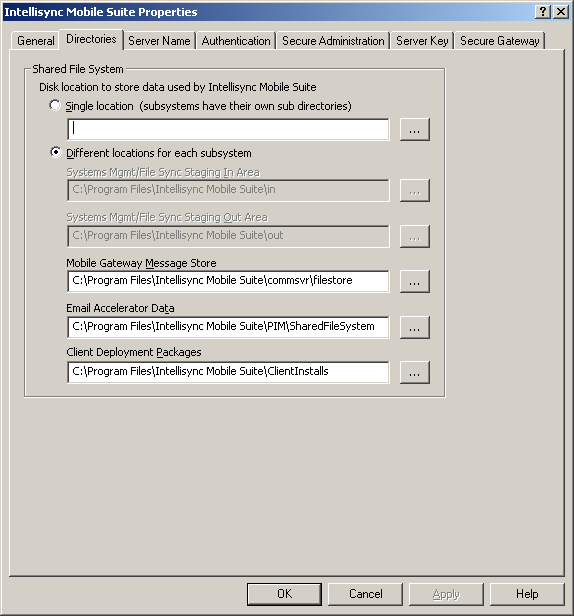
Task: Open the Server Name tab
Action: (x=159, y=41)
